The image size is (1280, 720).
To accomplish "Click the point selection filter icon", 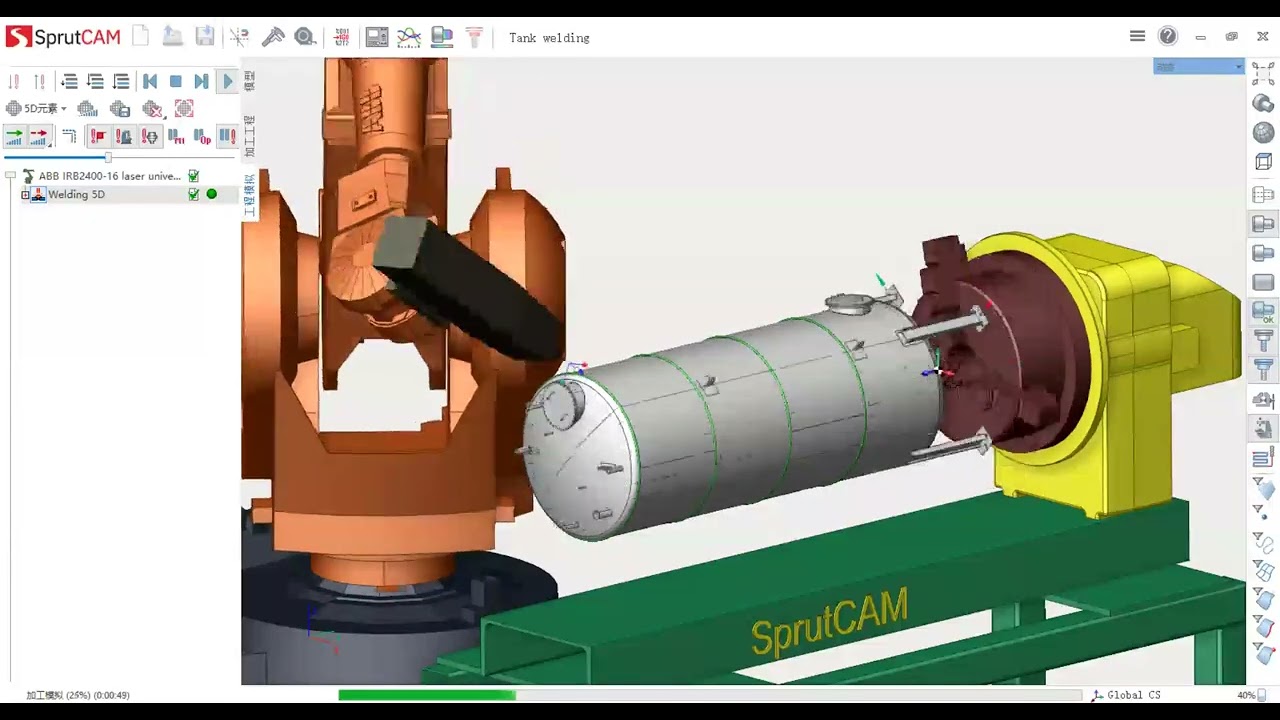I will point(1263,512).
